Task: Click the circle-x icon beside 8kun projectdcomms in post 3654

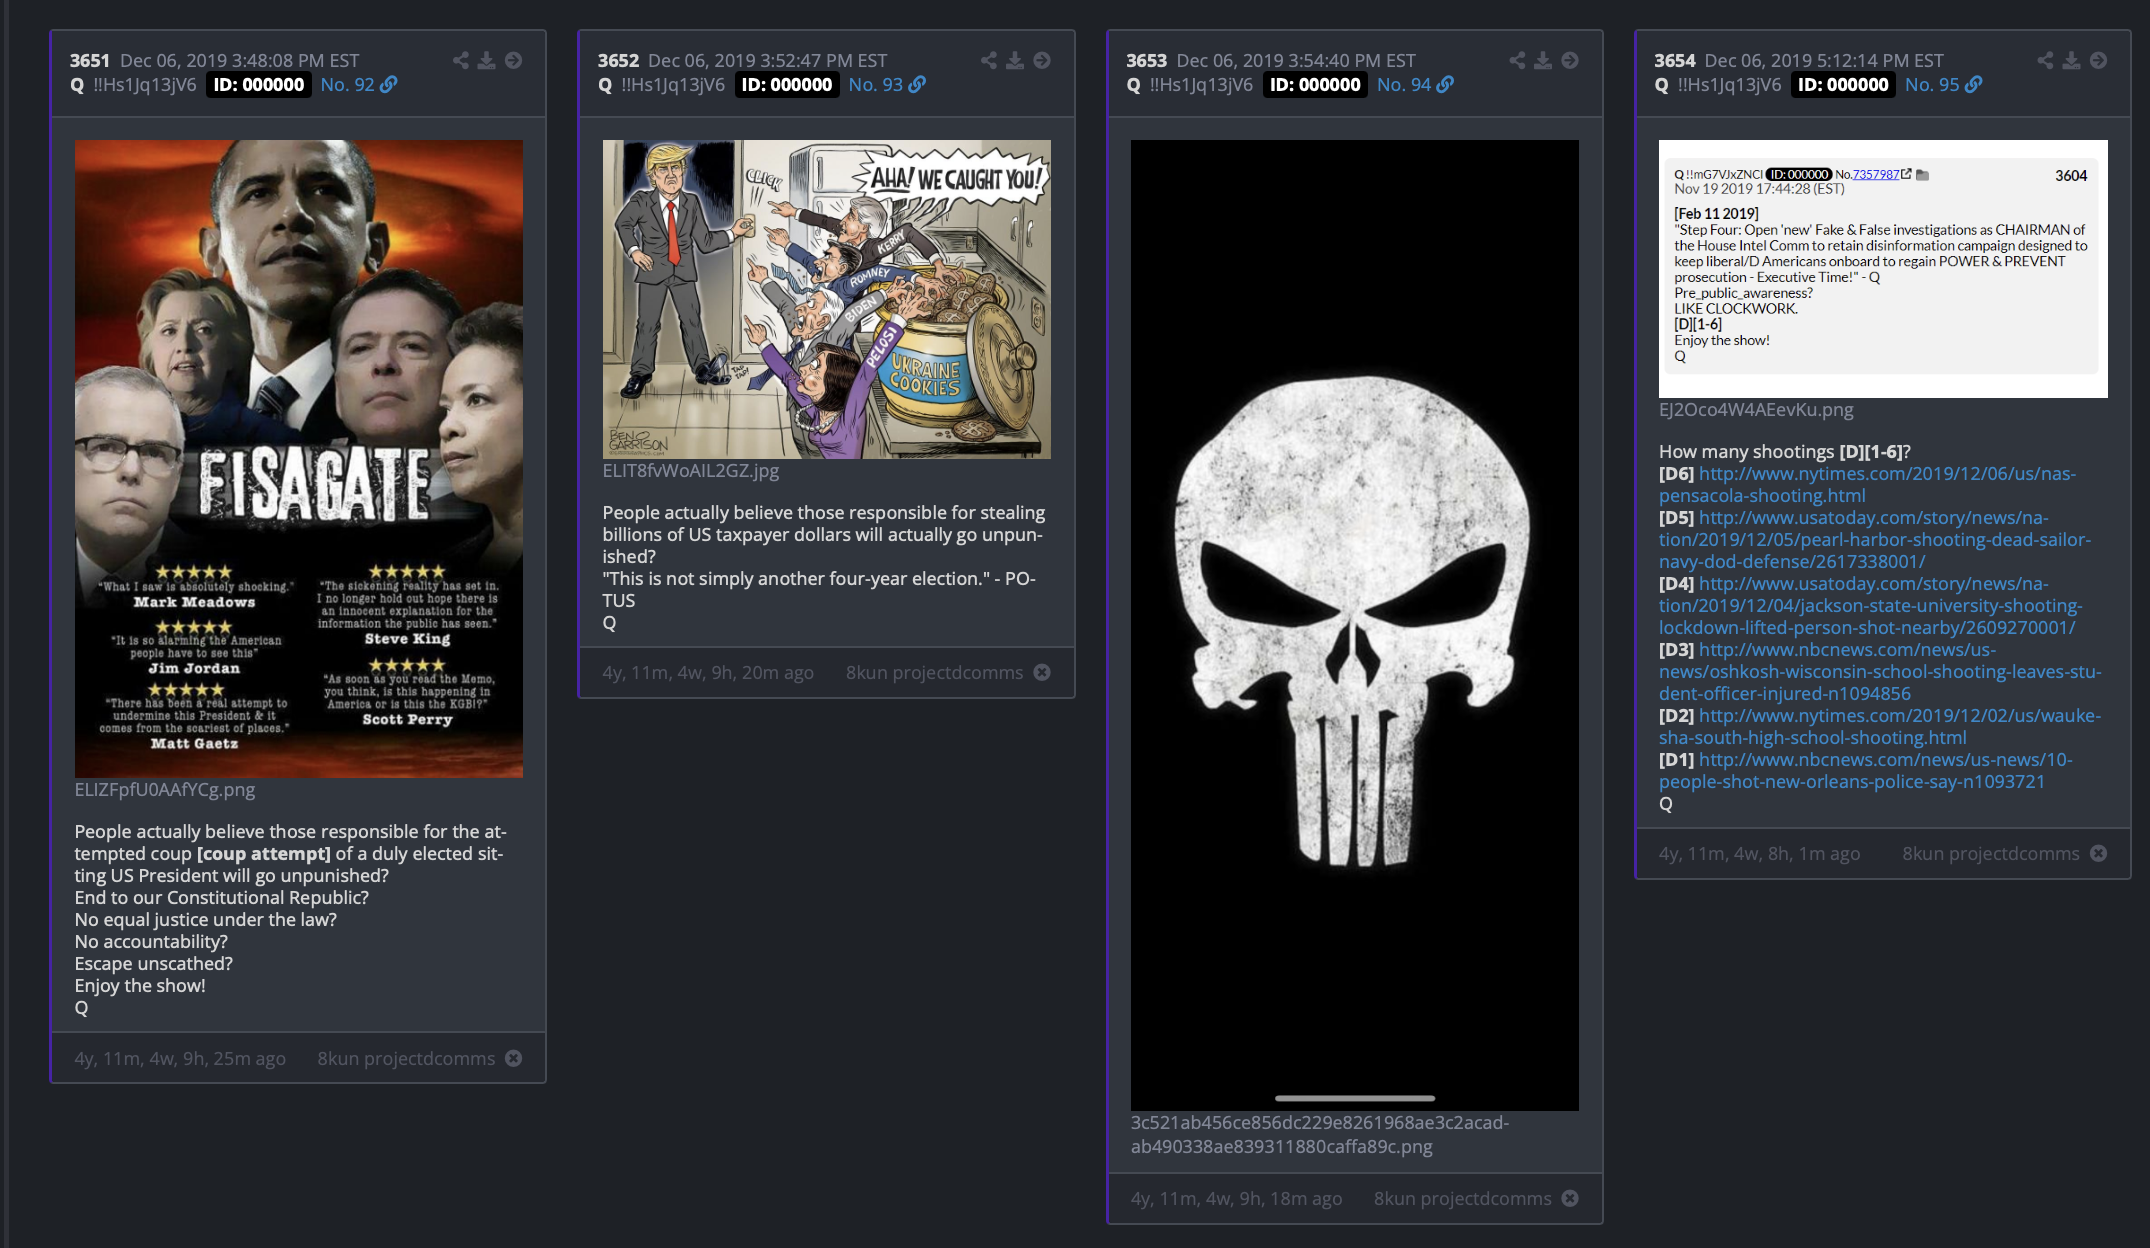Action: [2098, 853]
